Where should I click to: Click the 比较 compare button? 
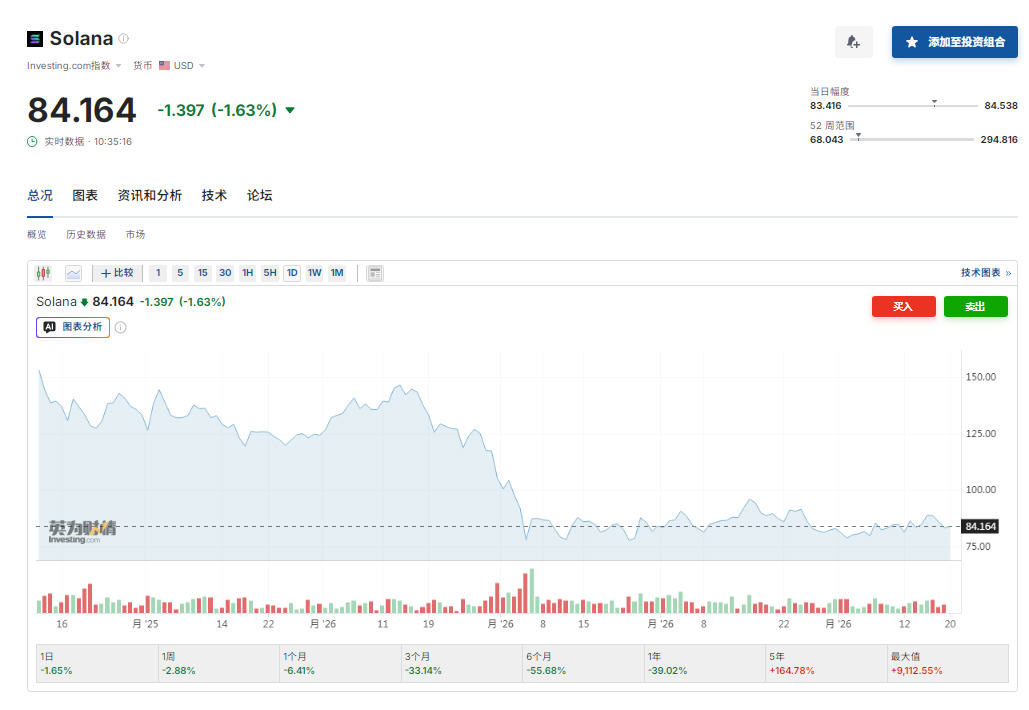pos(117,273)
